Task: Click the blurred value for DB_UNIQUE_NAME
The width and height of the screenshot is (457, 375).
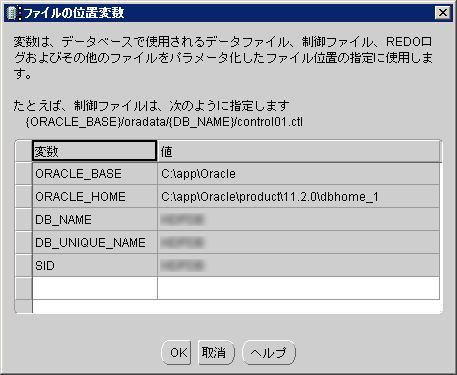Action: click(299, 243)
